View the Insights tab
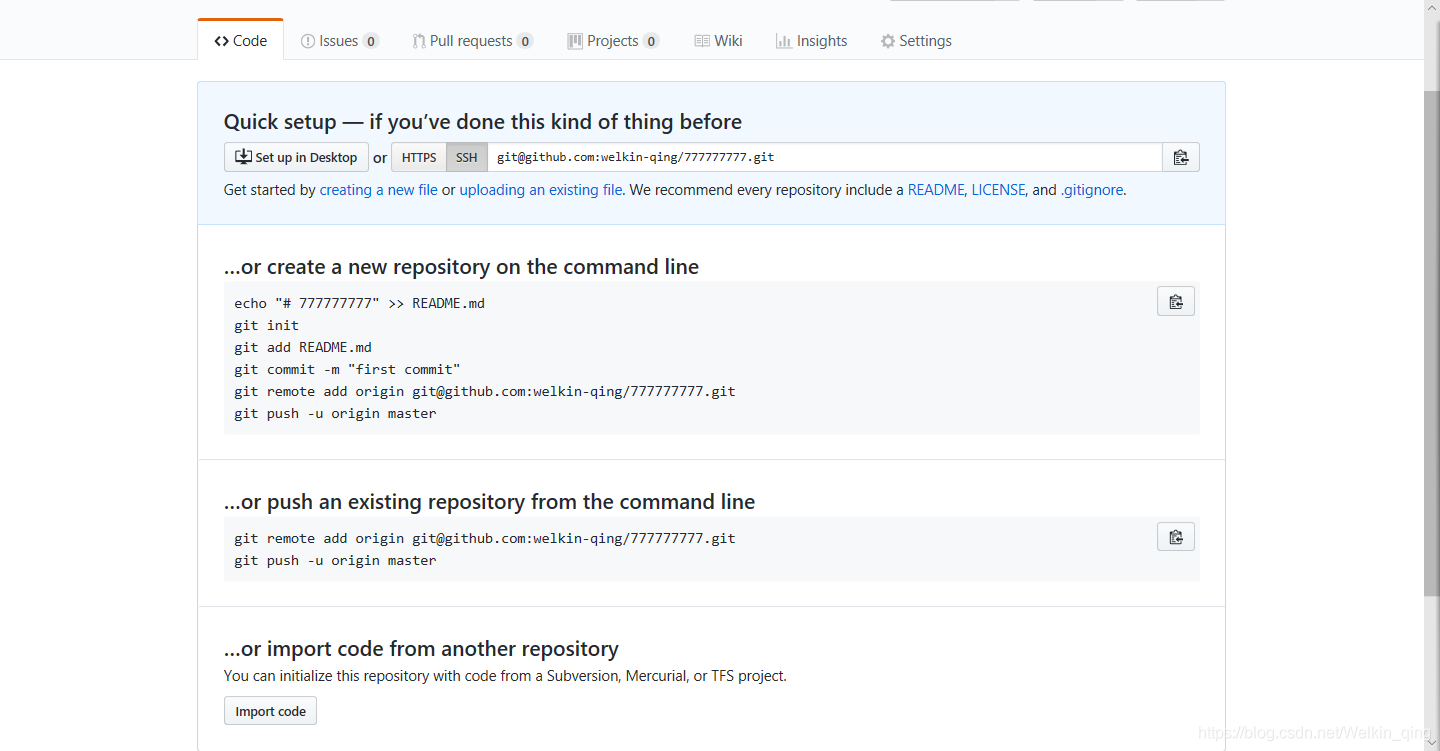The height and width of the screenshot is (751, 1440). tap(811, 41)
